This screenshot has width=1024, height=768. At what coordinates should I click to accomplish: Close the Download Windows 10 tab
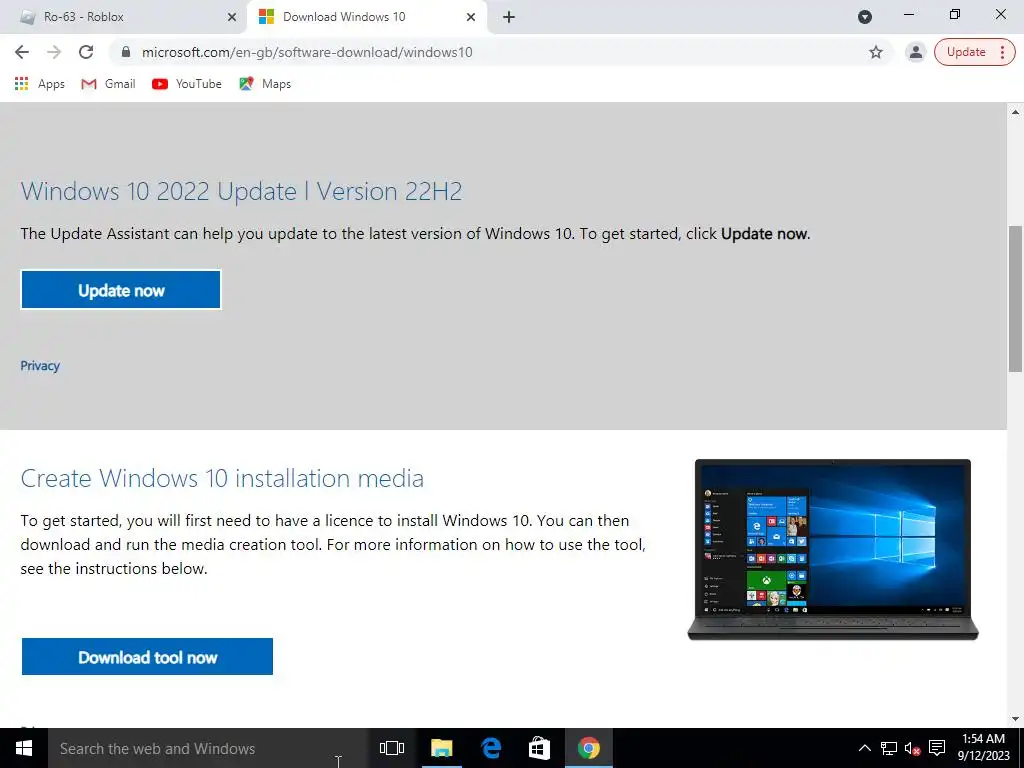tap(471, 17)
